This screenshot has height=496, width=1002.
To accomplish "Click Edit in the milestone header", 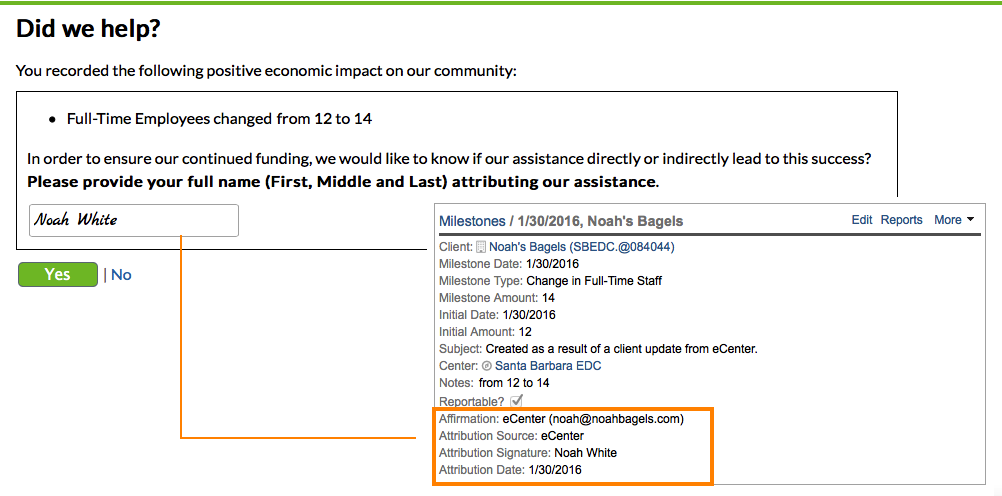I will [862, 220].
